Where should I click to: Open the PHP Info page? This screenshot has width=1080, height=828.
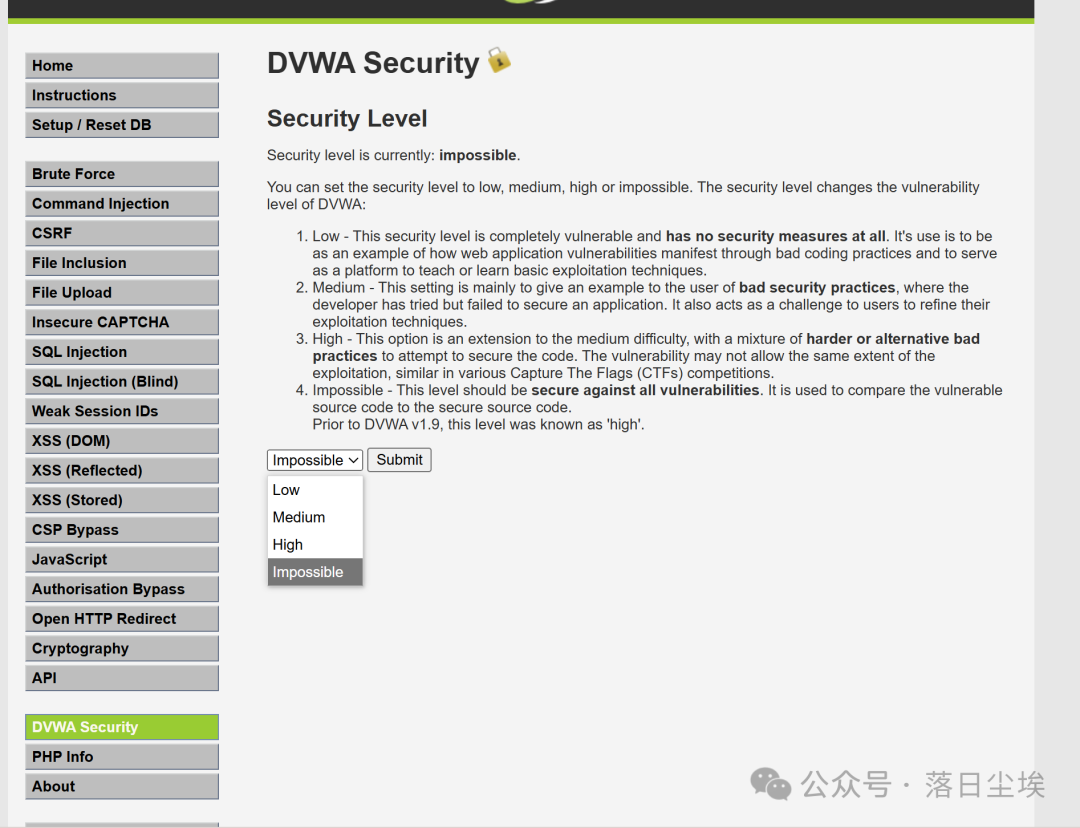tap(122, 756)
